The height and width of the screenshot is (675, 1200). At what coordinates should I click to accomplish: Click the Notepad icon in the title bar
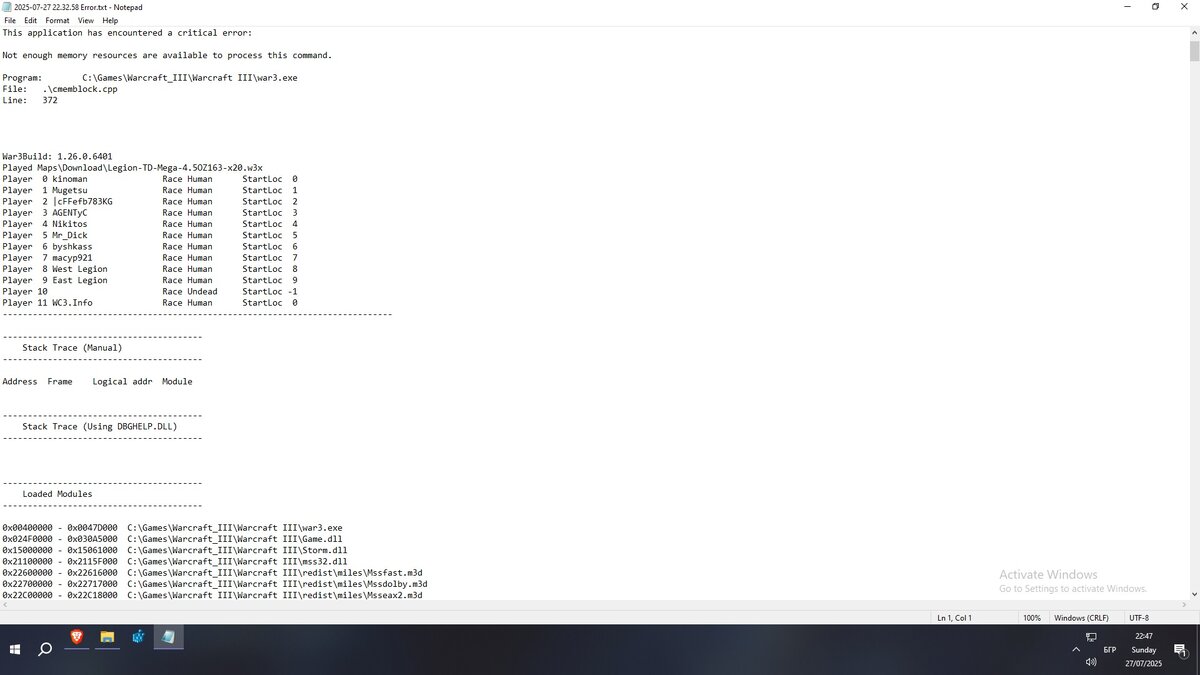(7, 7)
